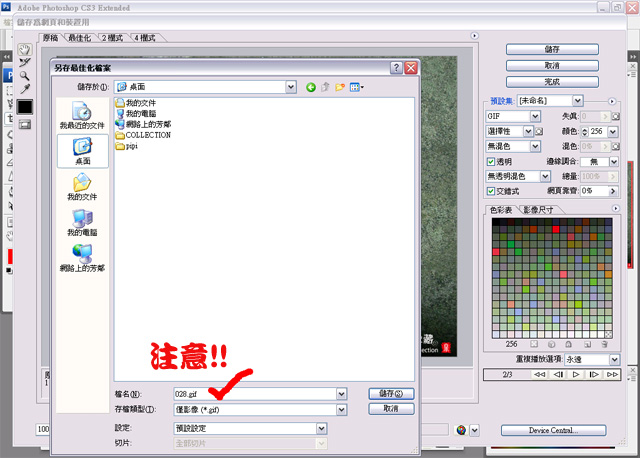Select the Hand tool in Save for Web
640x458 pixels.
[25, 48]
